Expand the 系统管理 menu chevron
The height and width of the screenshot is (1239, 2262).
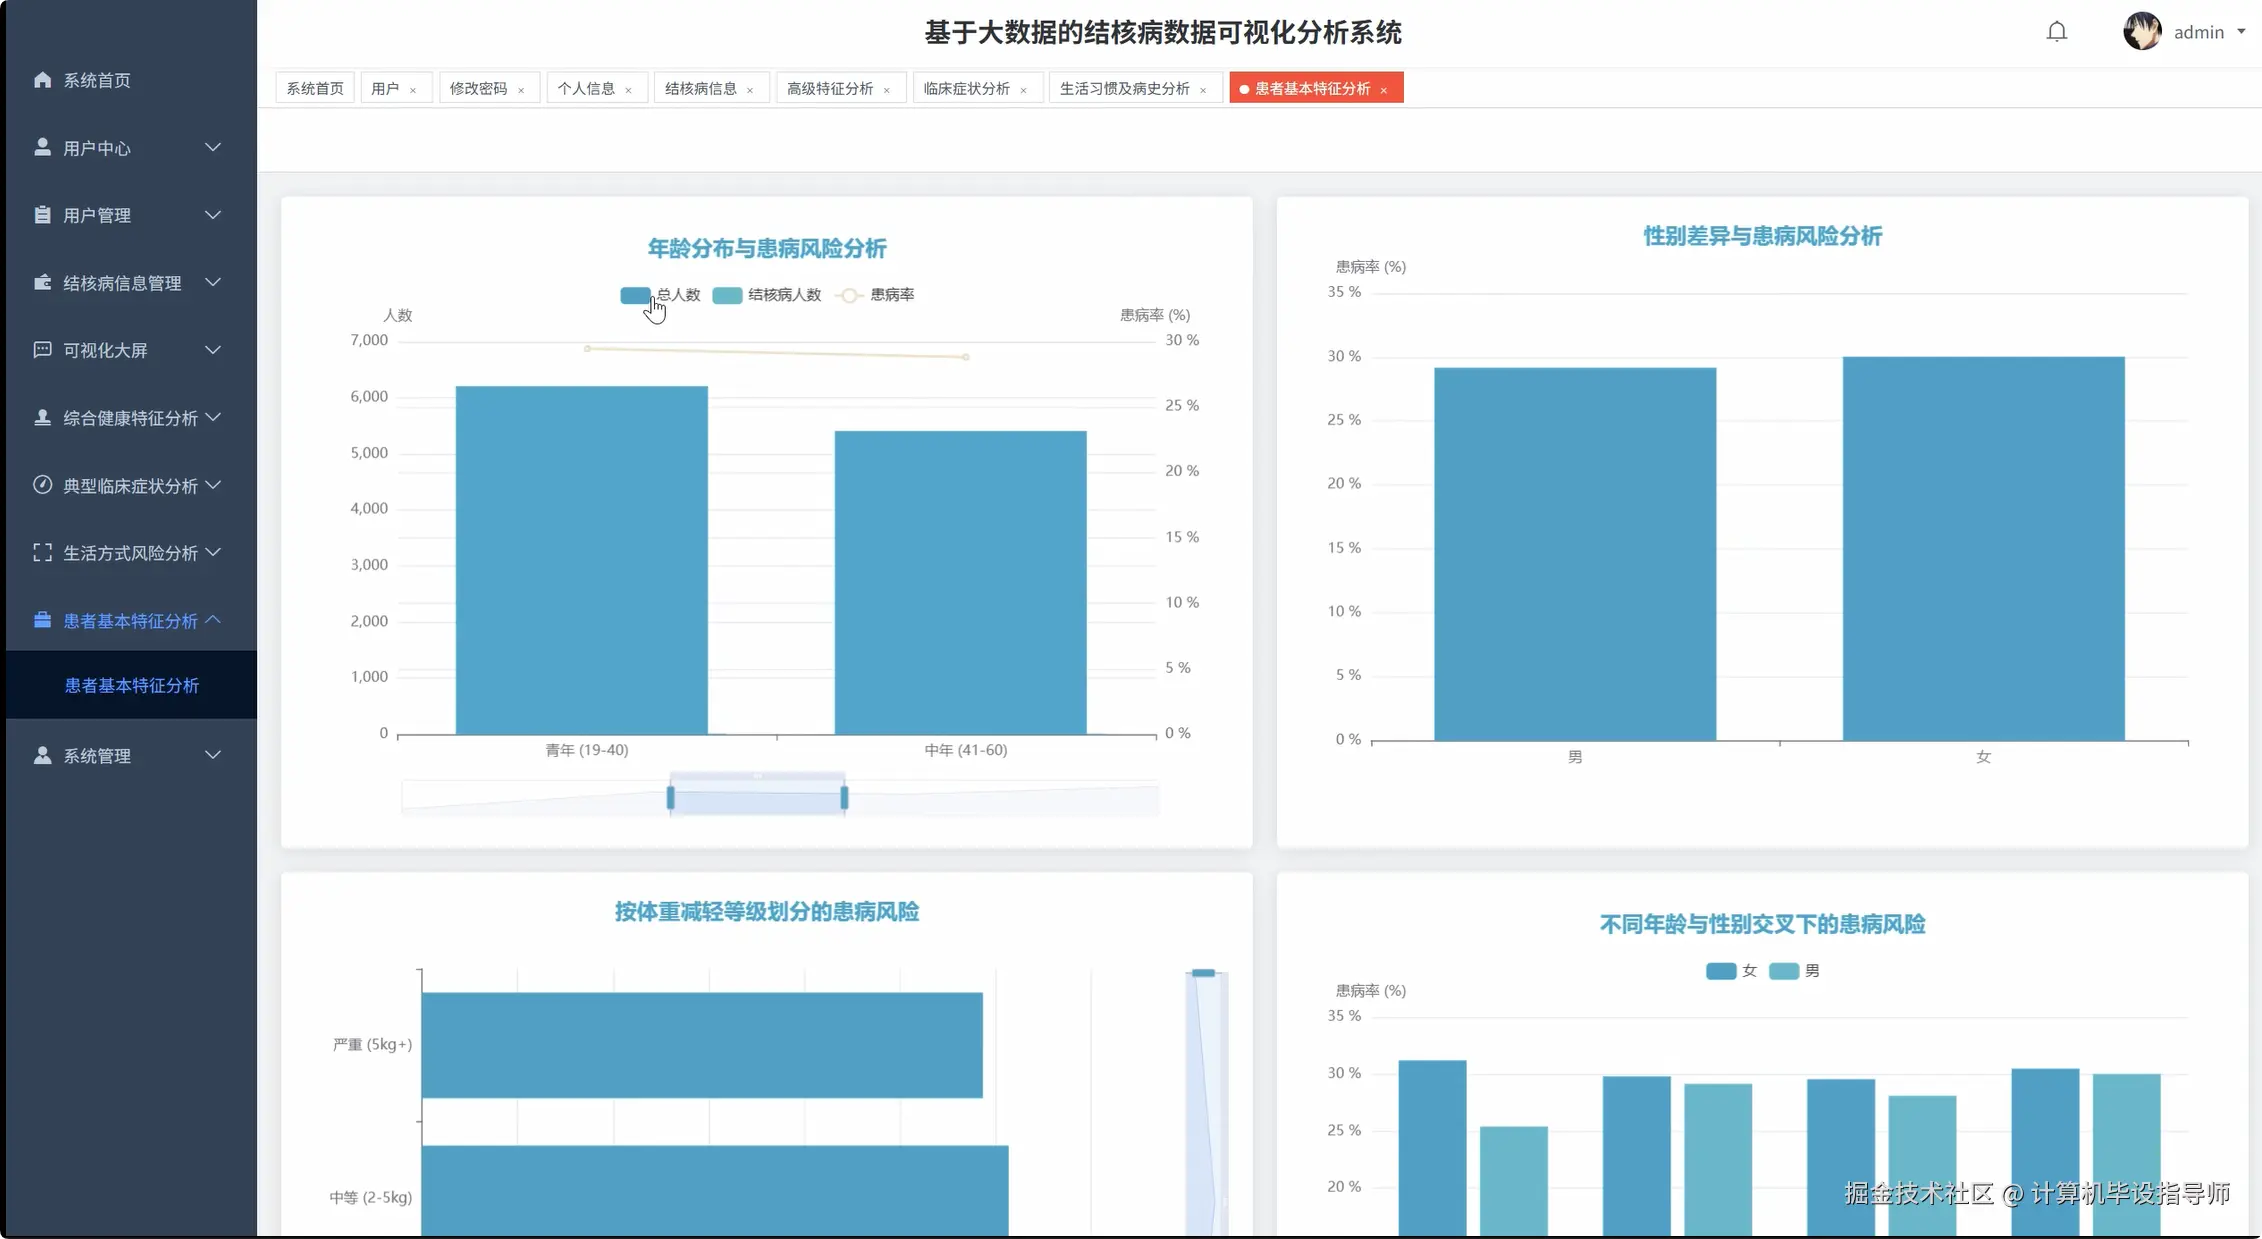point(213,755)
